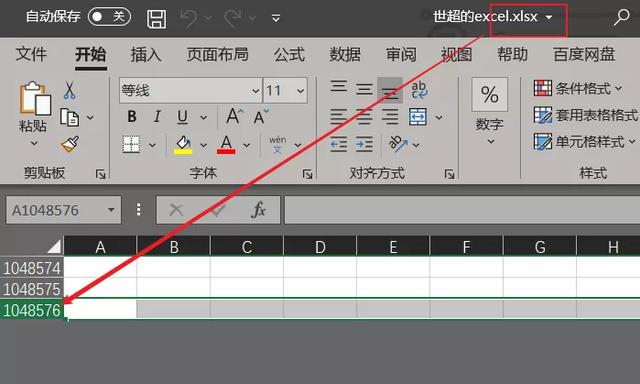Open the 等线 font name dropdown
640x384 pixels.
point(256,91)
